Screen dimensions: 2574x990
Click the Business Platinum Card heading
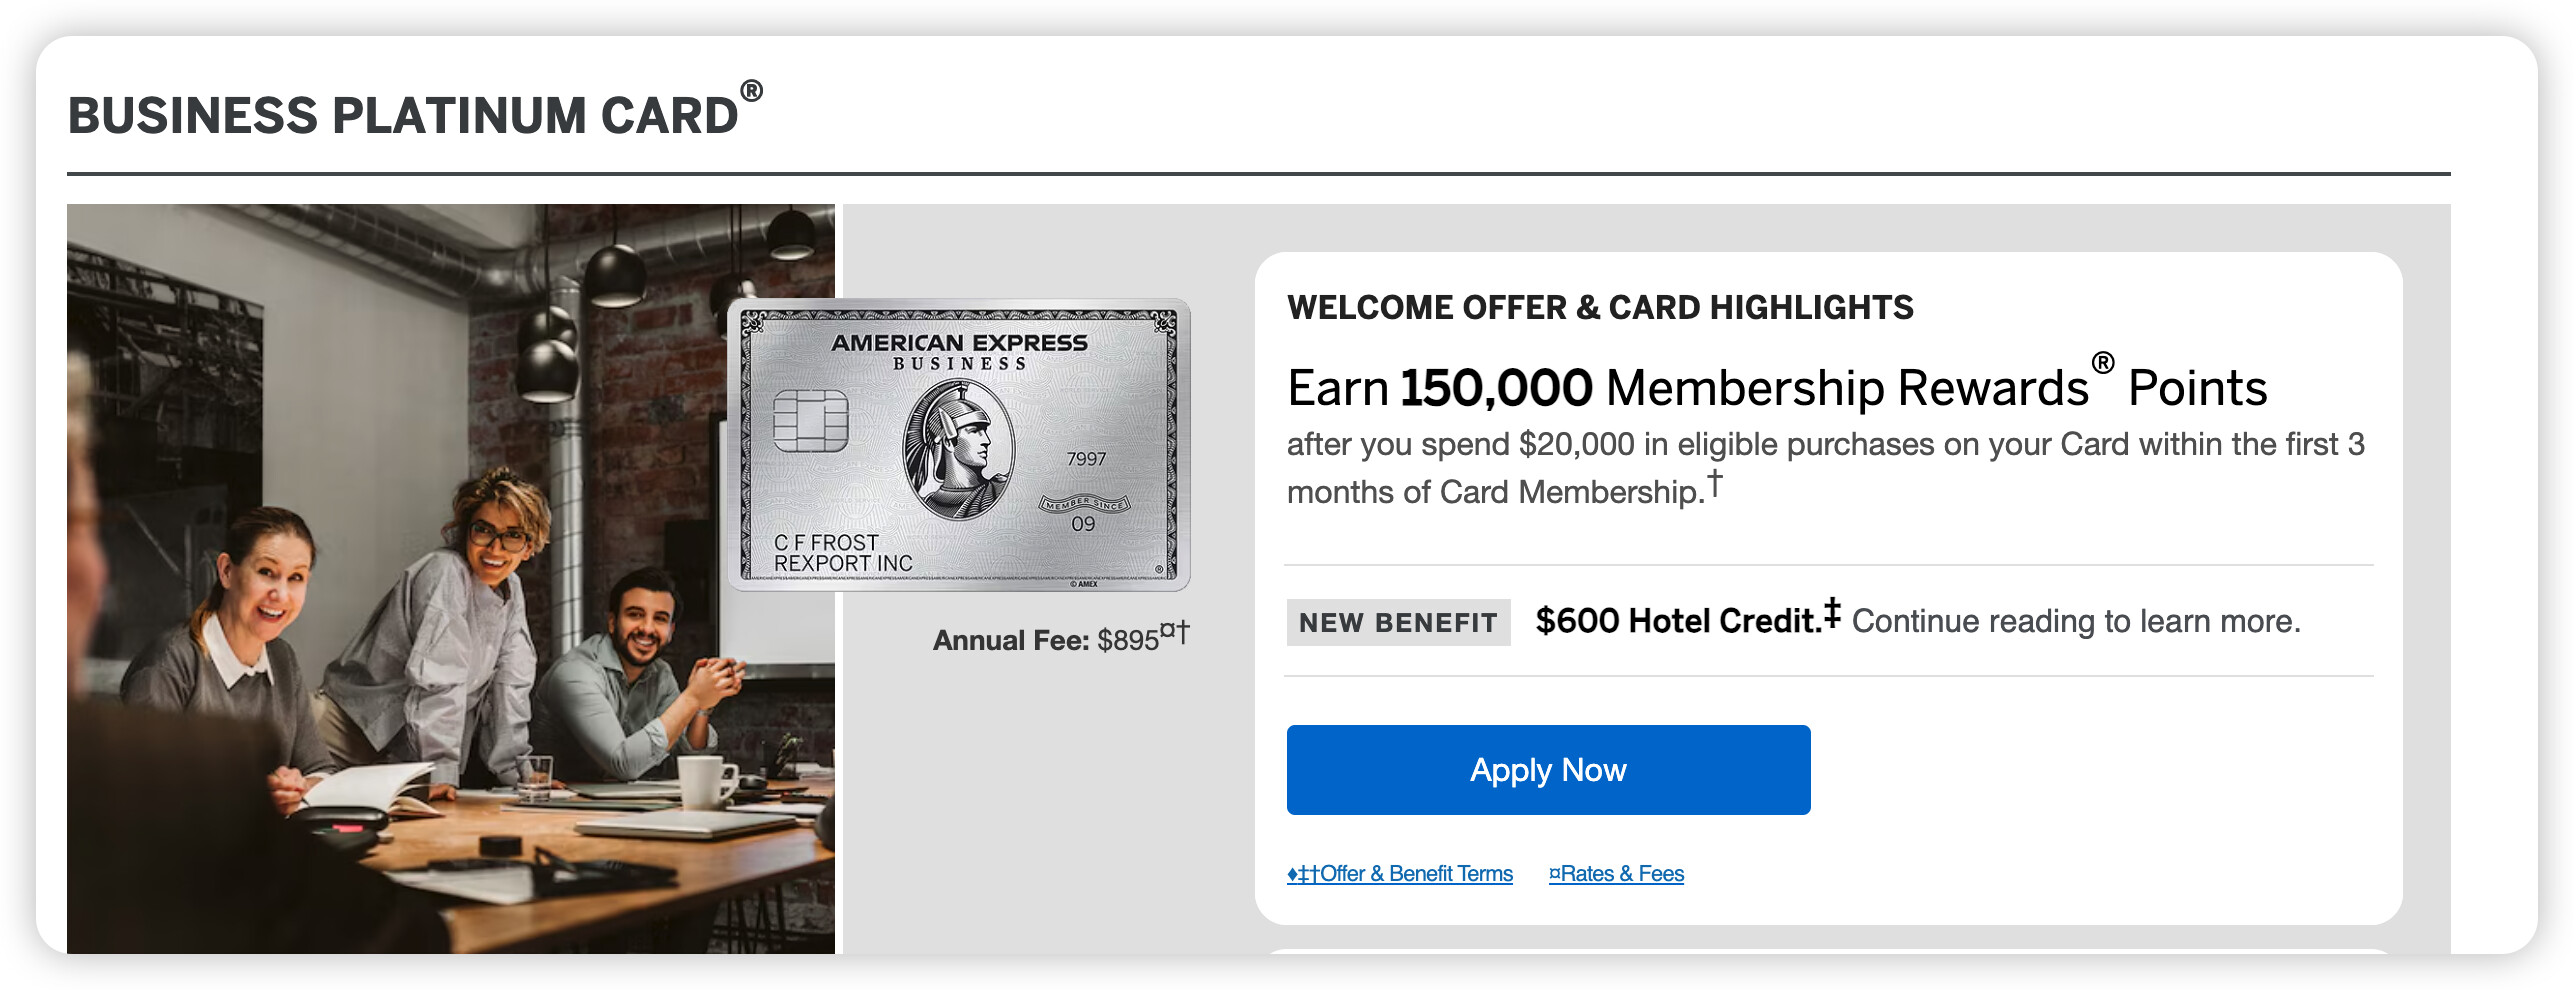pyautogui.click(x=403, y=115)
